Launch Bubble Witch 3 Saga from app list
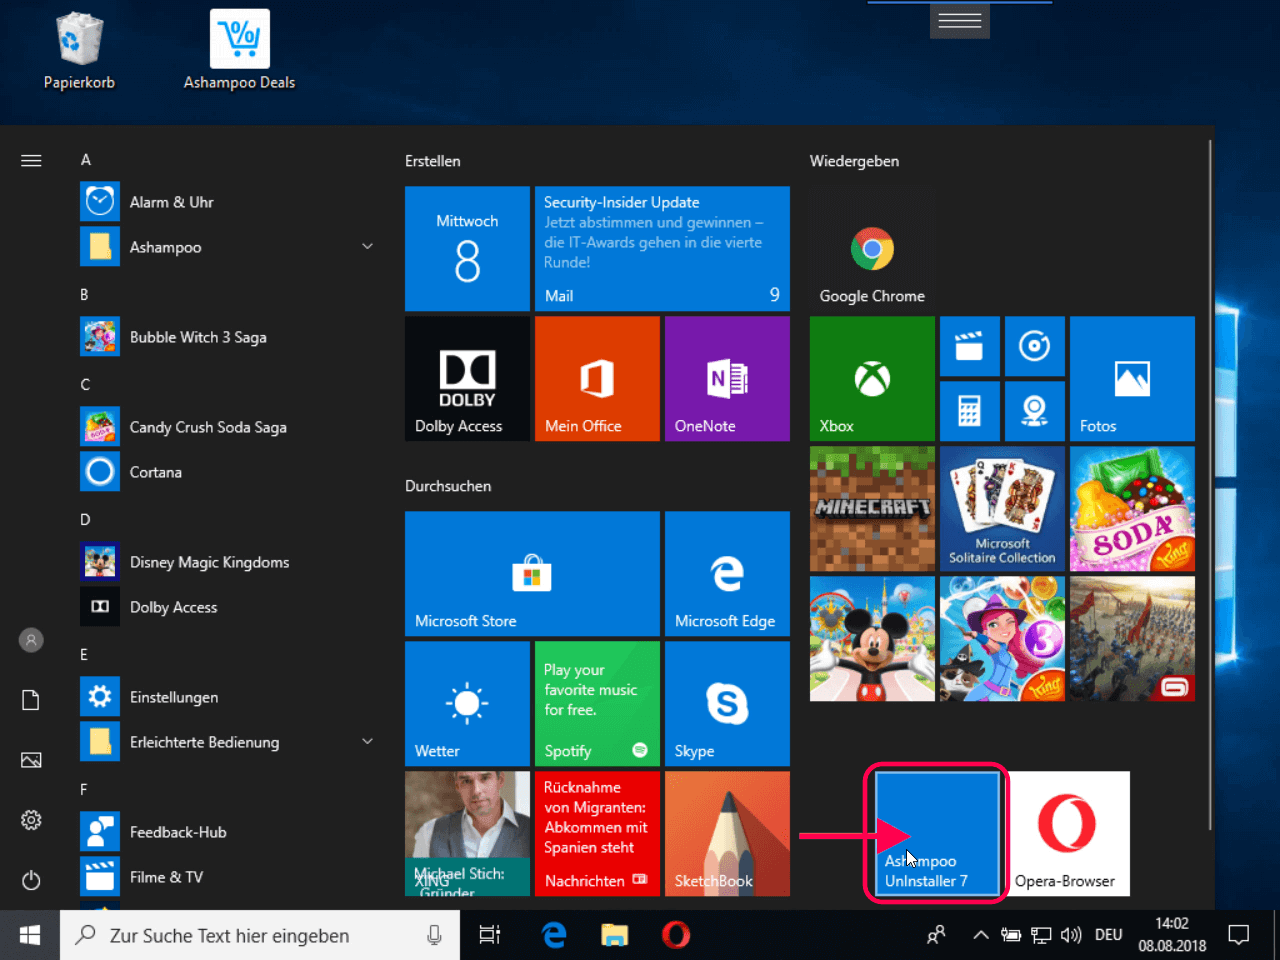The image size is (1280, 960). (228, 337)
